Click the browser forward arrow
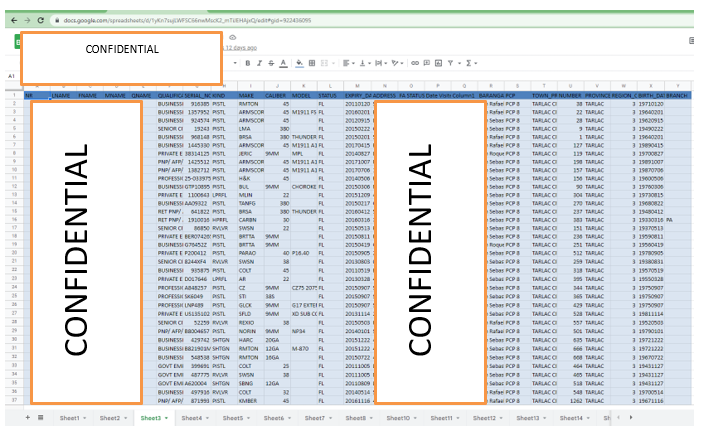This screenshot has height=436, width=724. point(27,20)
